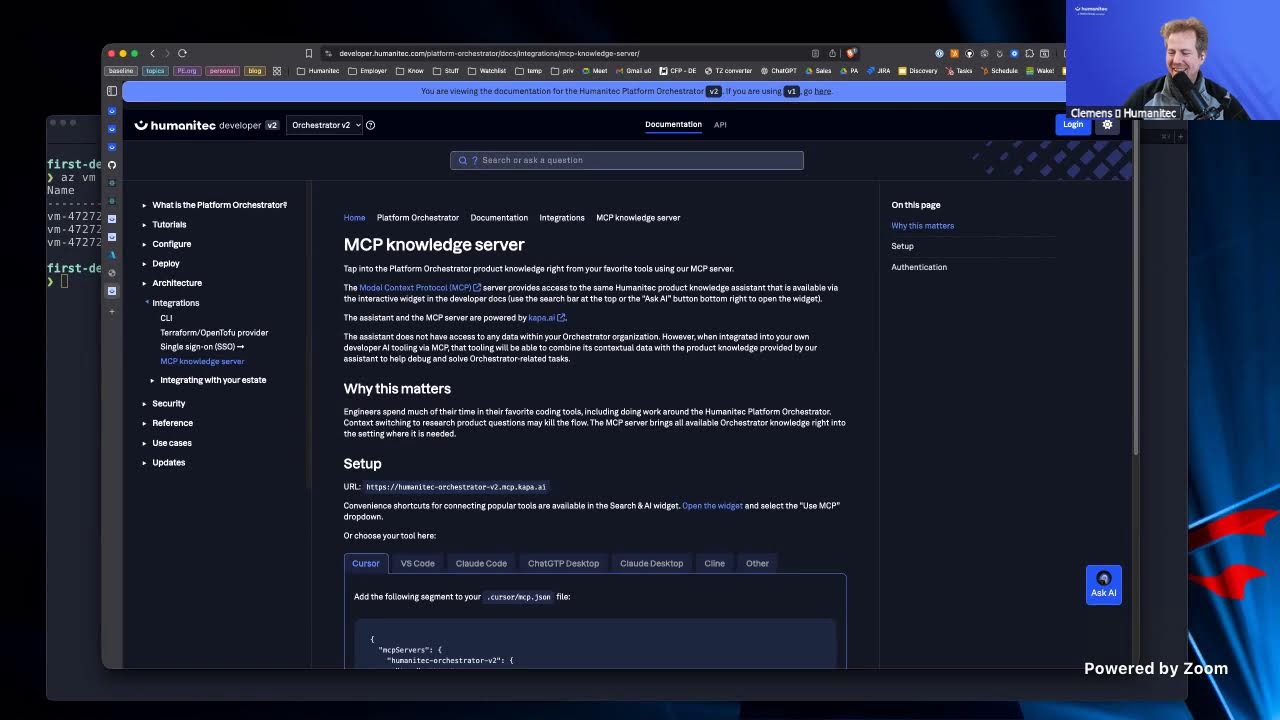Click the bookmark icon in address bar
This screenshot has height=720, width=1280.
(x=309, y=53)
